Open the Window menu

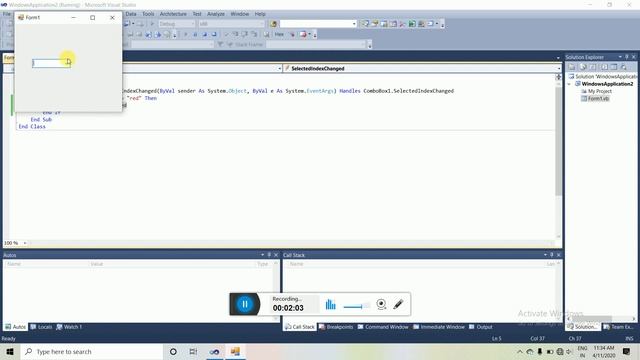click(240, 14)
